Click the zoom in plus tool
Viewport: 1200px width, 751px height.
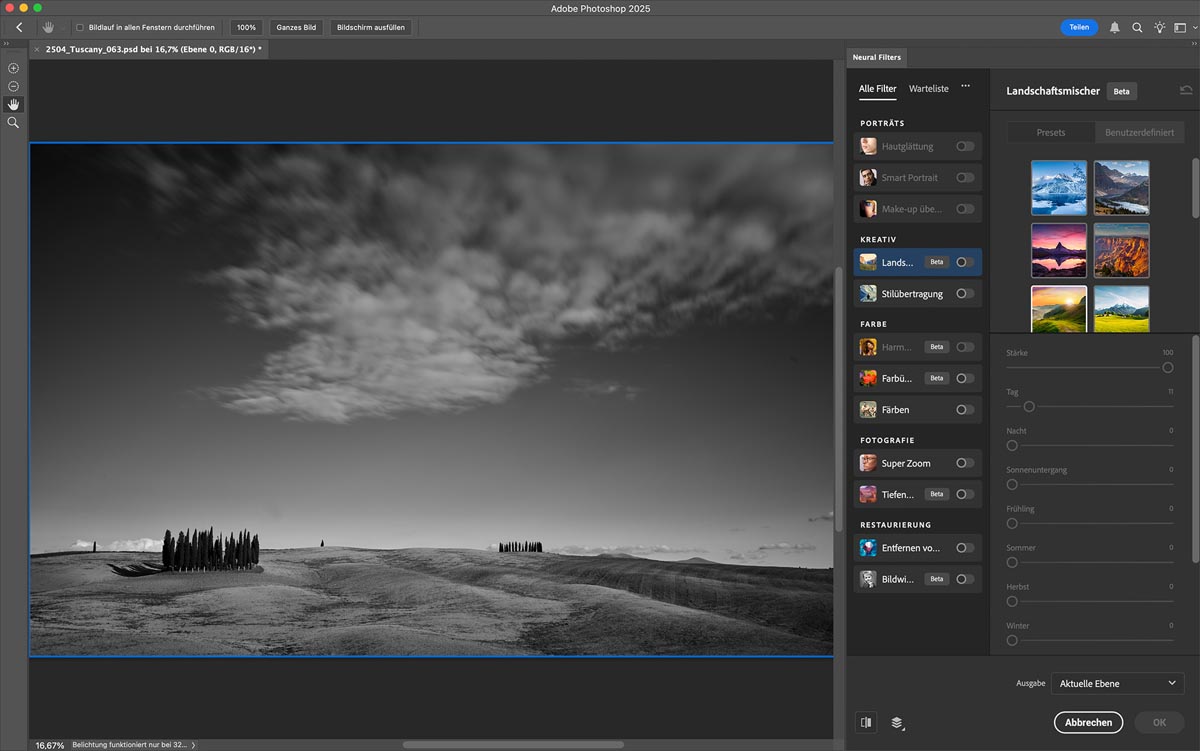coord(14,68)
